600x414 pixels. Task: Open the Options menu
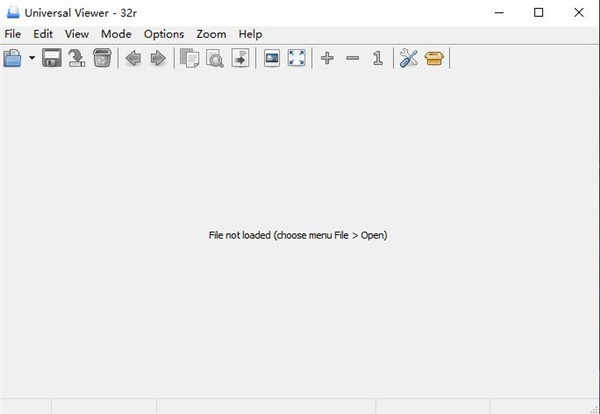coord(164,34)
